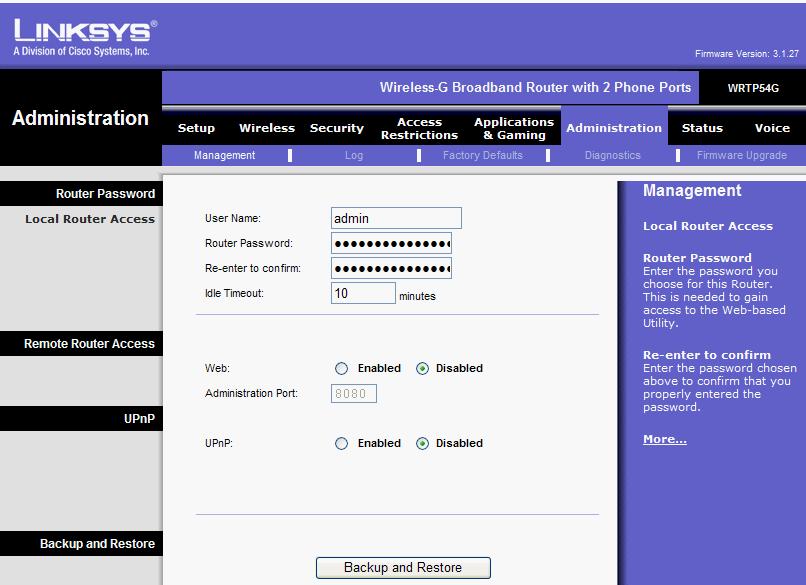
Task: Enable UPnP radio option
Action: click(341, 444)
